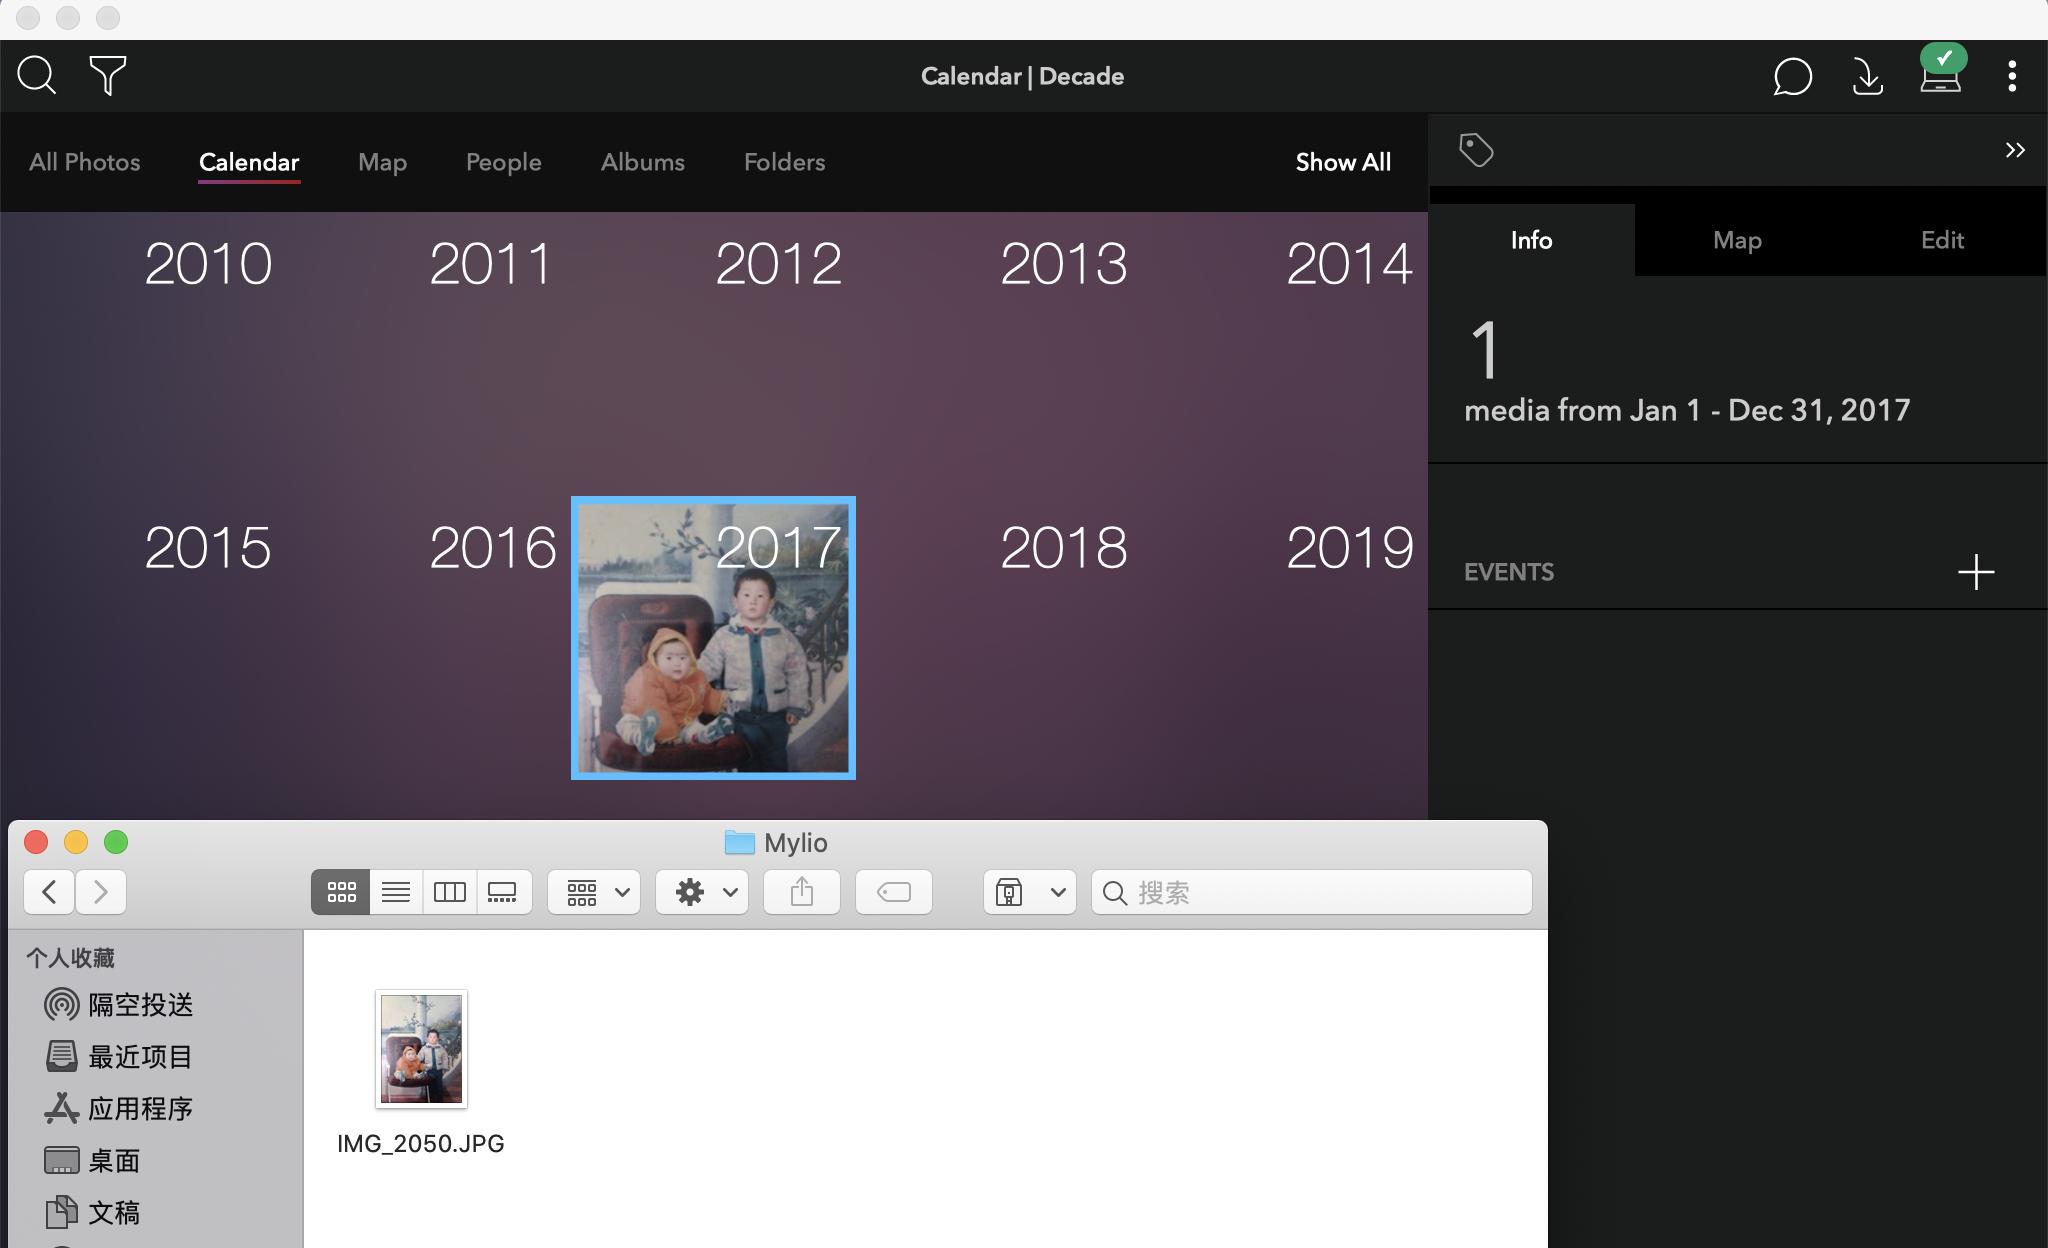Image resolution: width=2048 pixels, height=1248 pixels.
Task: Open the three-dot more menu
Action: 2012,76
